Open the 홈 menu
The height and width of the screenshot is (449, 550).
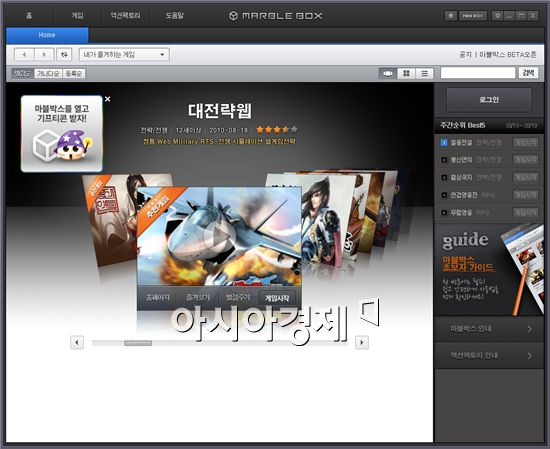[29, 15]
